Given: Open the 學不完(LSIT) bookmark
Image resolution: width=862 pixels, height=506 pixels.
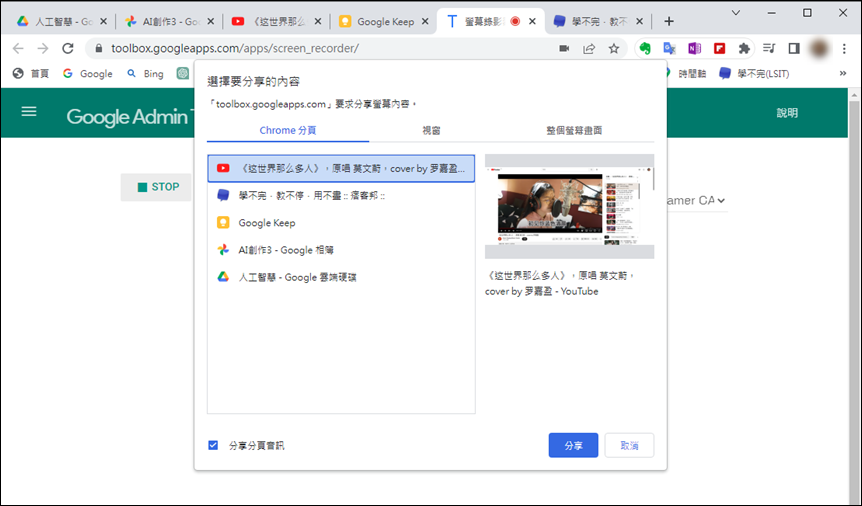Looking at the screenshot, I should point(755,74).
